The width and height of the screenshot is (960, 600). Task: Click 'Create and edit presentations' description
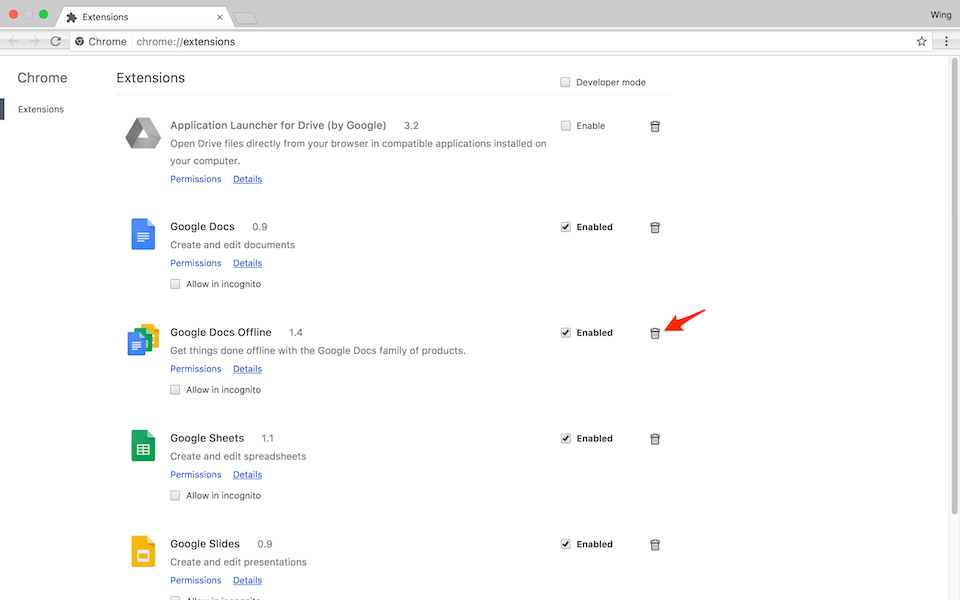(x=238, y=562)
